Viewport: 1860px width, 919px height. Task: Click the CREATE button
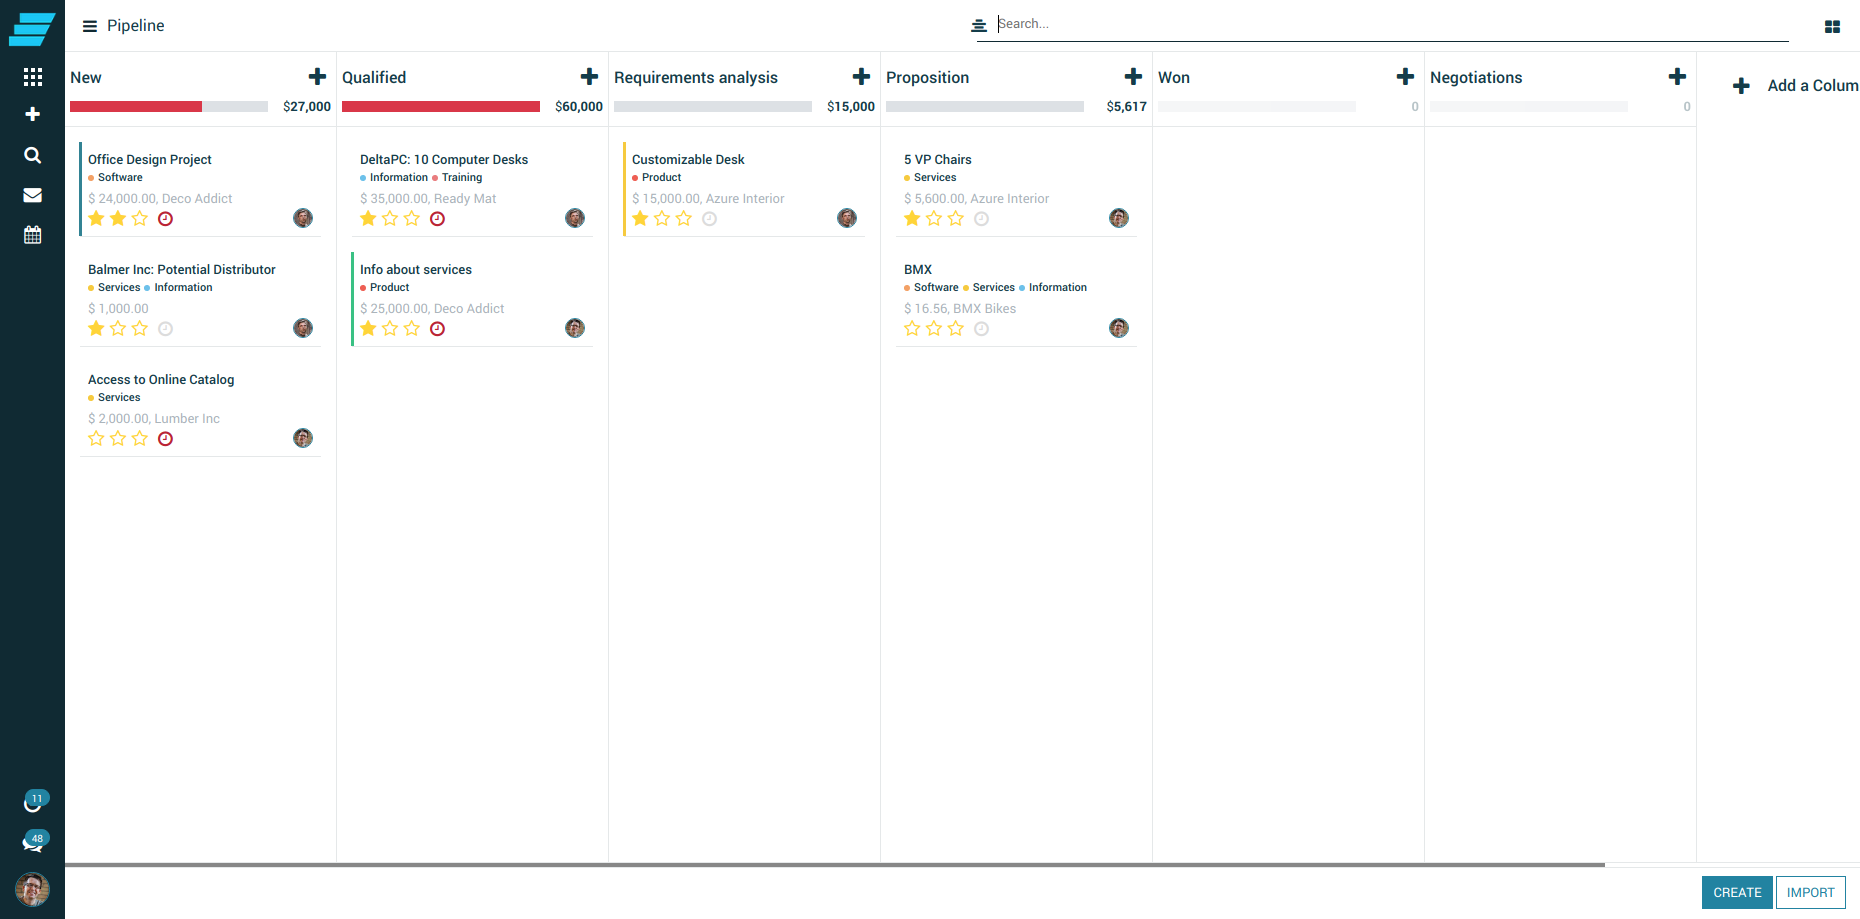coord(1737,893)
